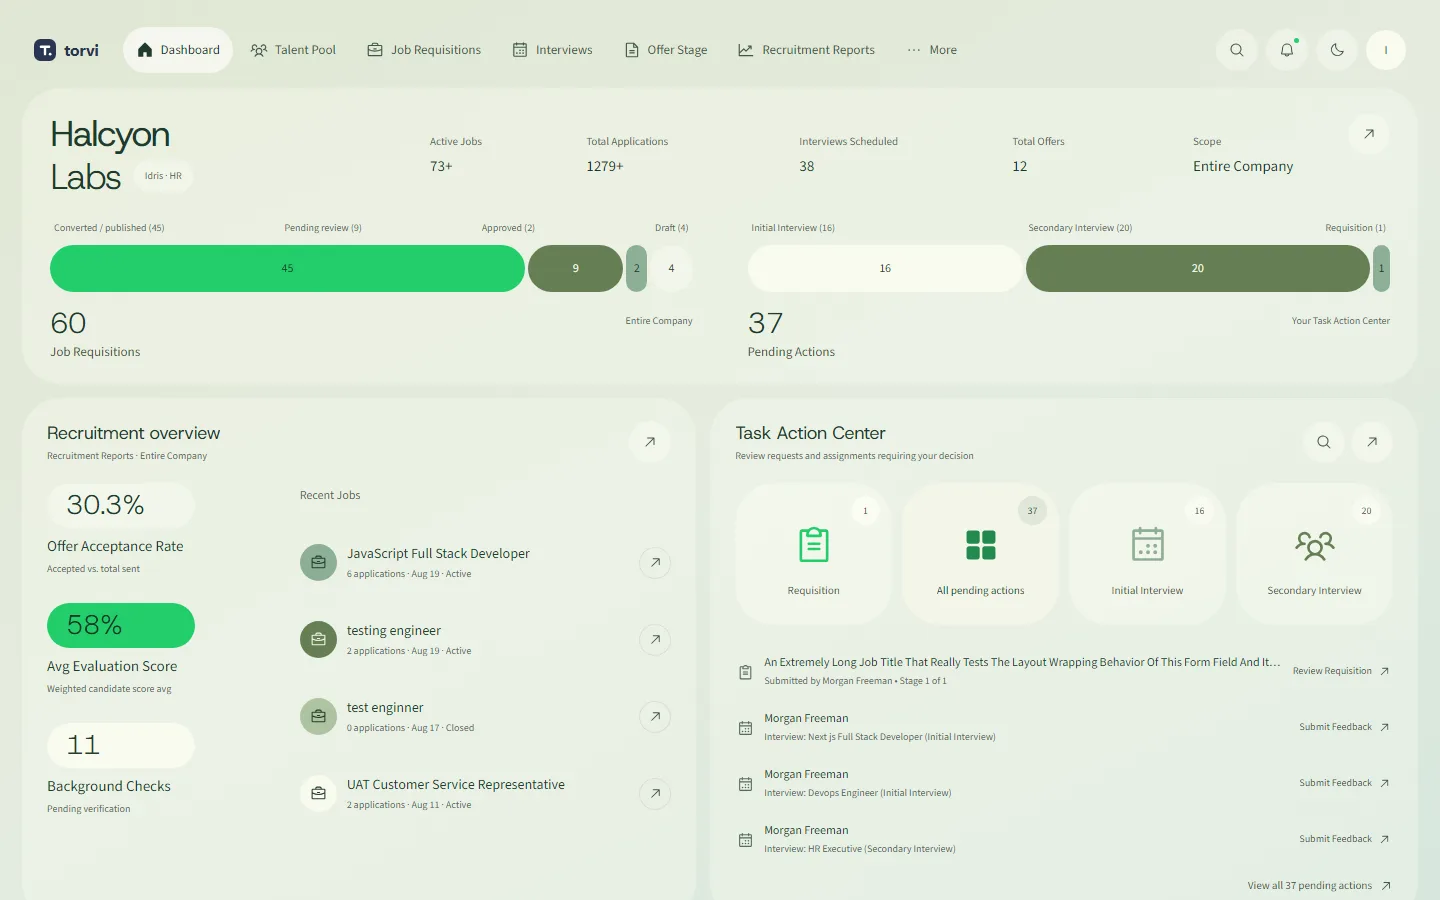Submit Feedback for Next js Full Stack Developer
This screenshot has width=1440, height=900.
pyautogui.click(x=1345, y=727)
